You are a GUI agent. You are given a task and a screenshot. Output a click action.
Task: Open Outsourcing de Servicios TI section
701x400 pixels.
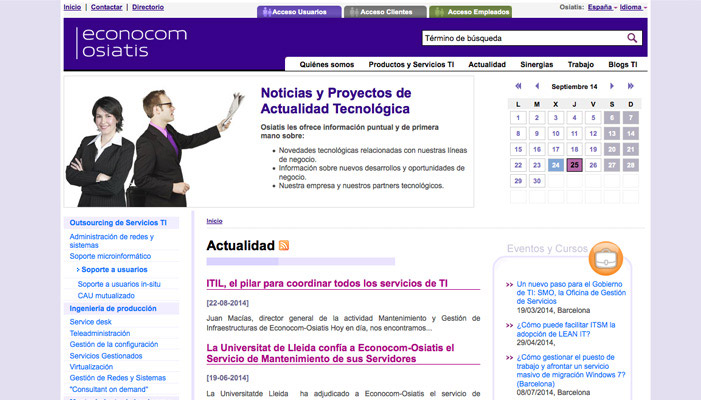coord(118,223)
